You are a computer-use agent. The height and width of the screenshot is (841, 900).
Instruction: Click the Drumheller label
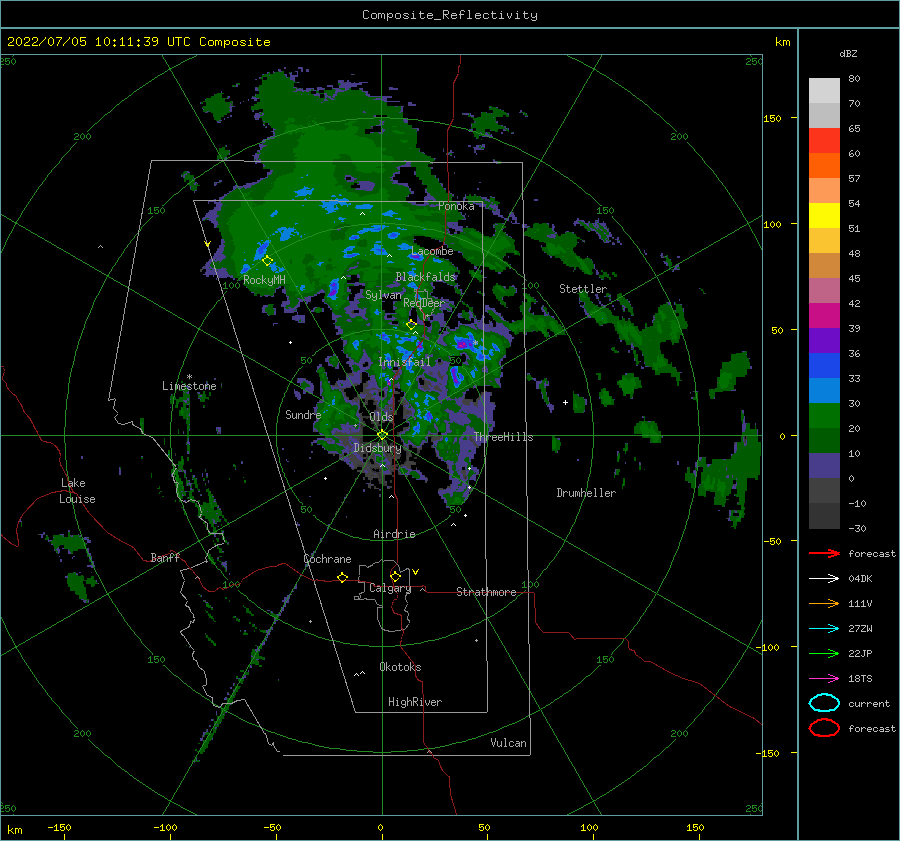tap(586, 493)
